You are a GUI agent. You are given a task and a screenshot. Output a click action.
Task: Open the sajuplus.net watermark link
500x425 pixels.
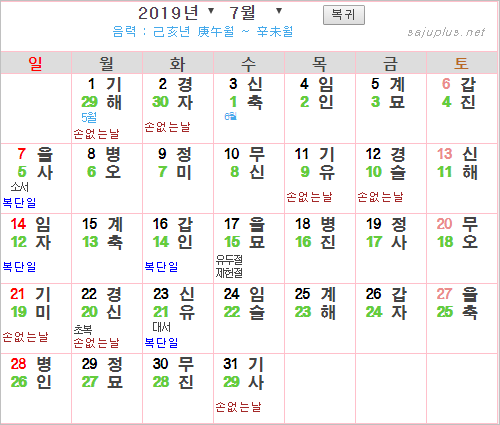coord(446,32)
